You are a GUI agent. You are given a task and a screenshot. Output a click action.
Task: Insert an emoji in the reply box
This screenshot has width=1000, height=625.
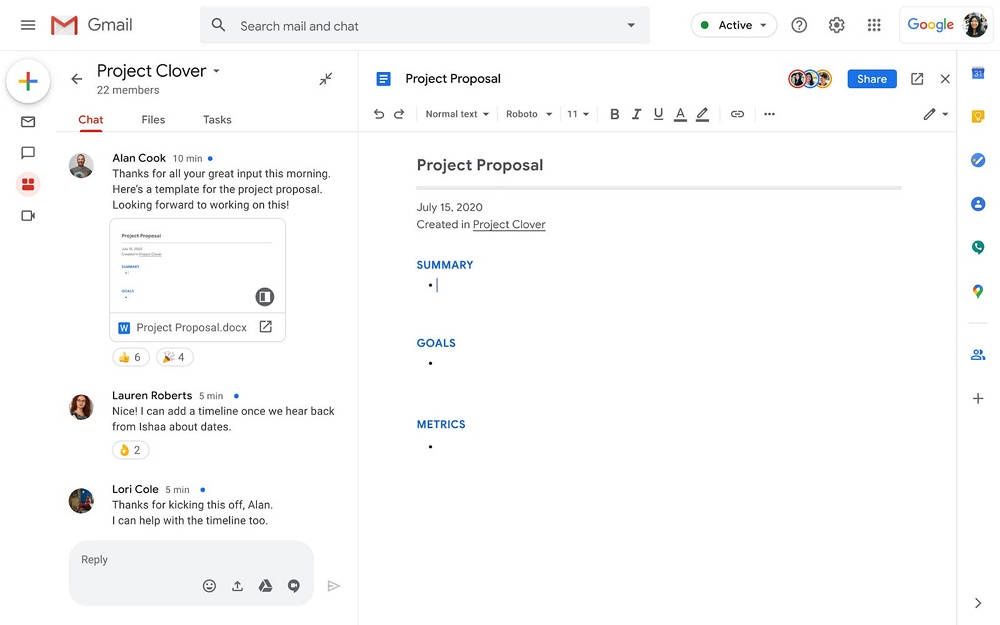pos(209,585)
